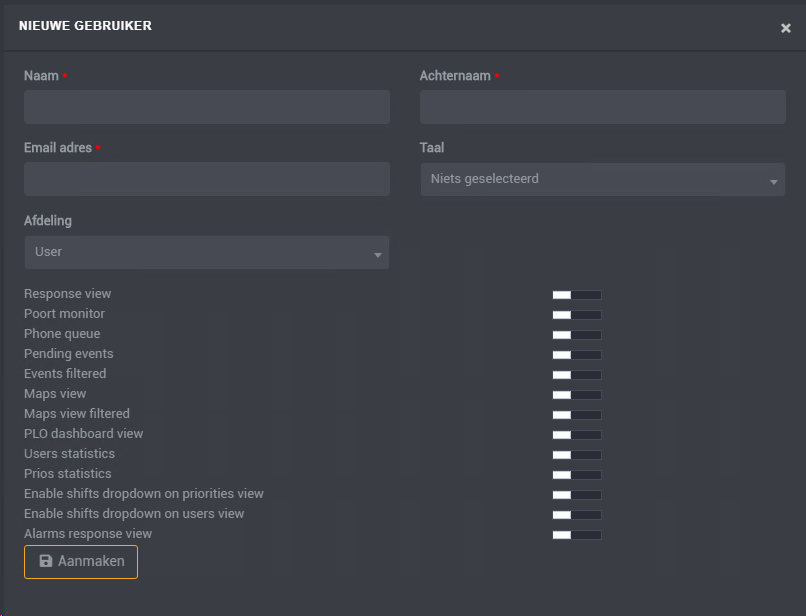Click into the Email adres field
Image resolution: width=806 pixels, height=616 pixels.
tap(207, 179)
